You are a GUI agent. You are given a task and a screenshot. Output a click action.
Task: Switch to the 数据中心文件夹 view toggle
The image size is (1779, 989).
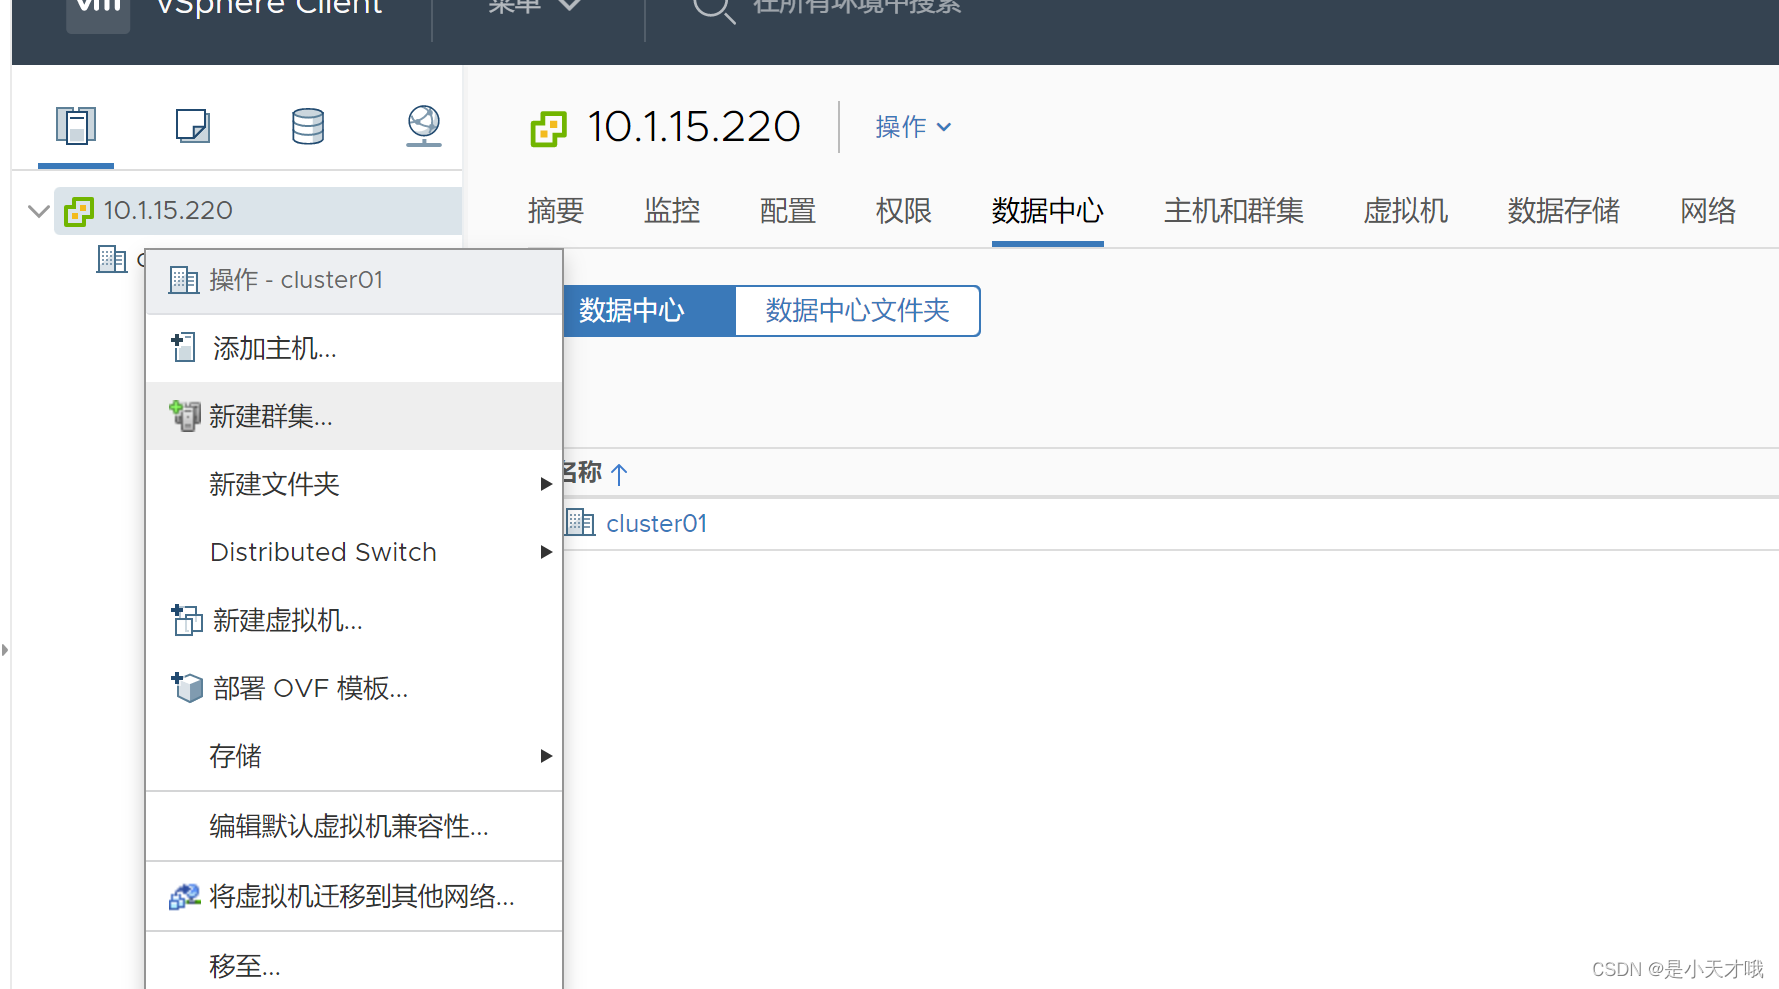(x=856, y=311)
